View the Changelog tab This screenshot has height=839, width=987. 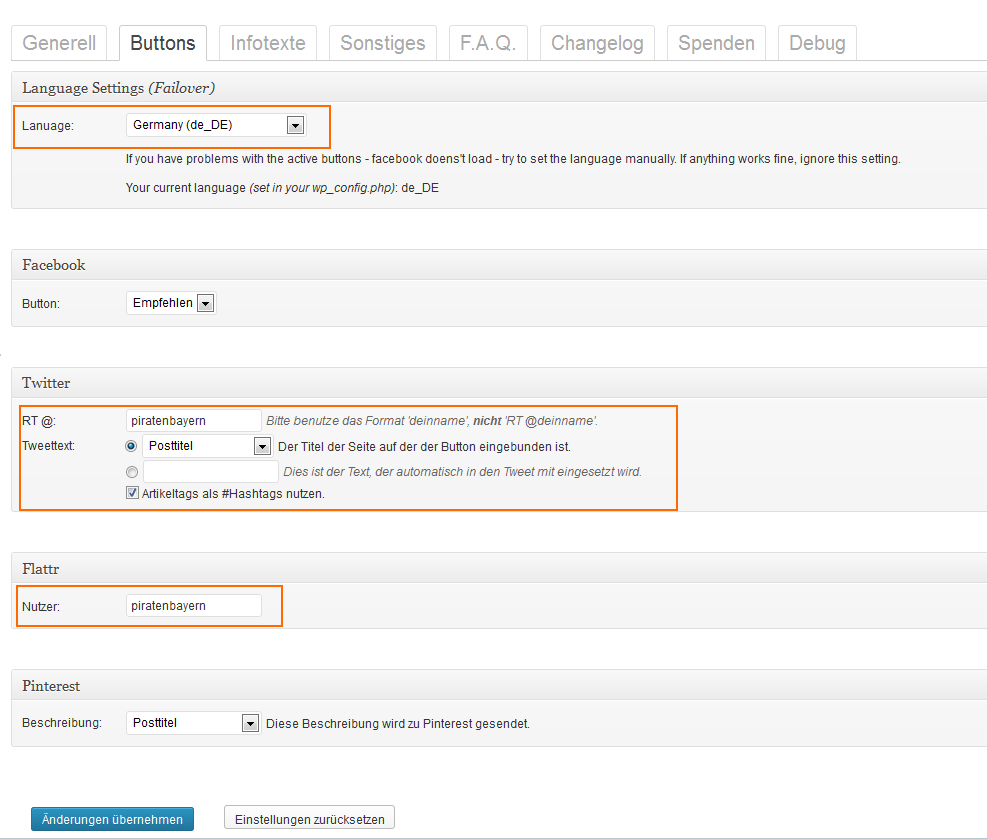coord(597,43)
